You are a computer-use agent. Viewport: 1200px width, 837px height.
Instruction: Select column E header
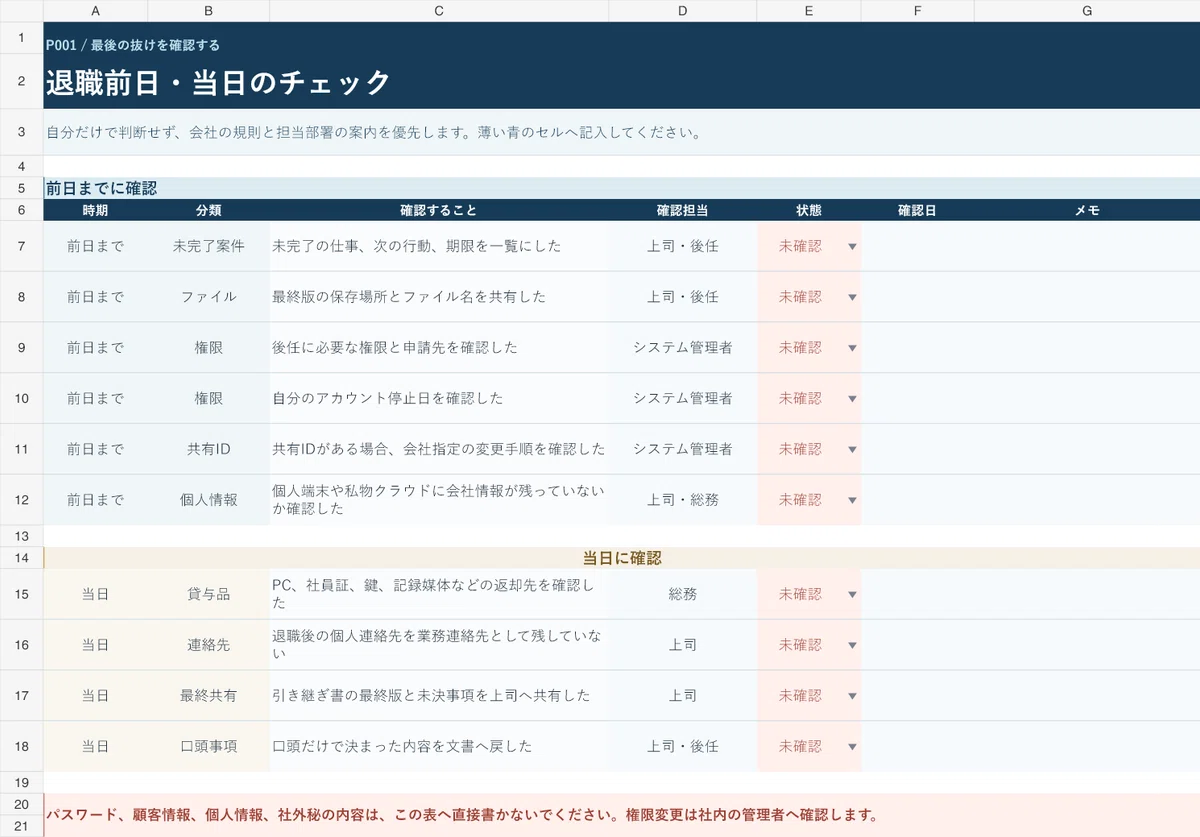(809, 11)
